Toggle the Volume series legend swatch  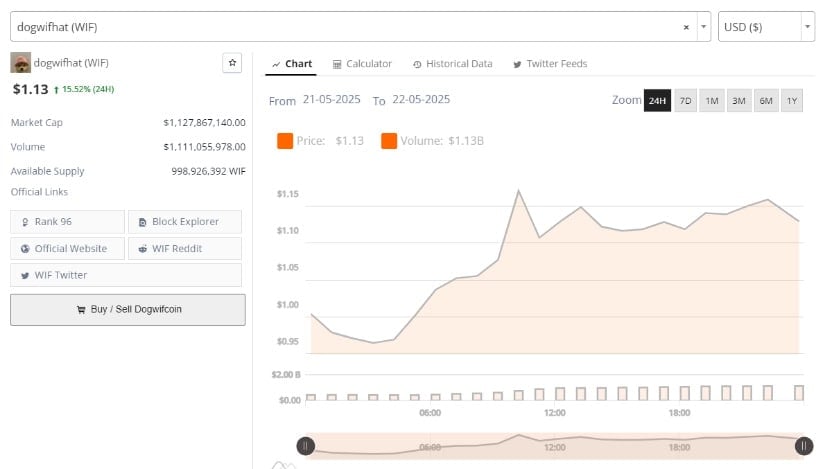coord(389,141)
